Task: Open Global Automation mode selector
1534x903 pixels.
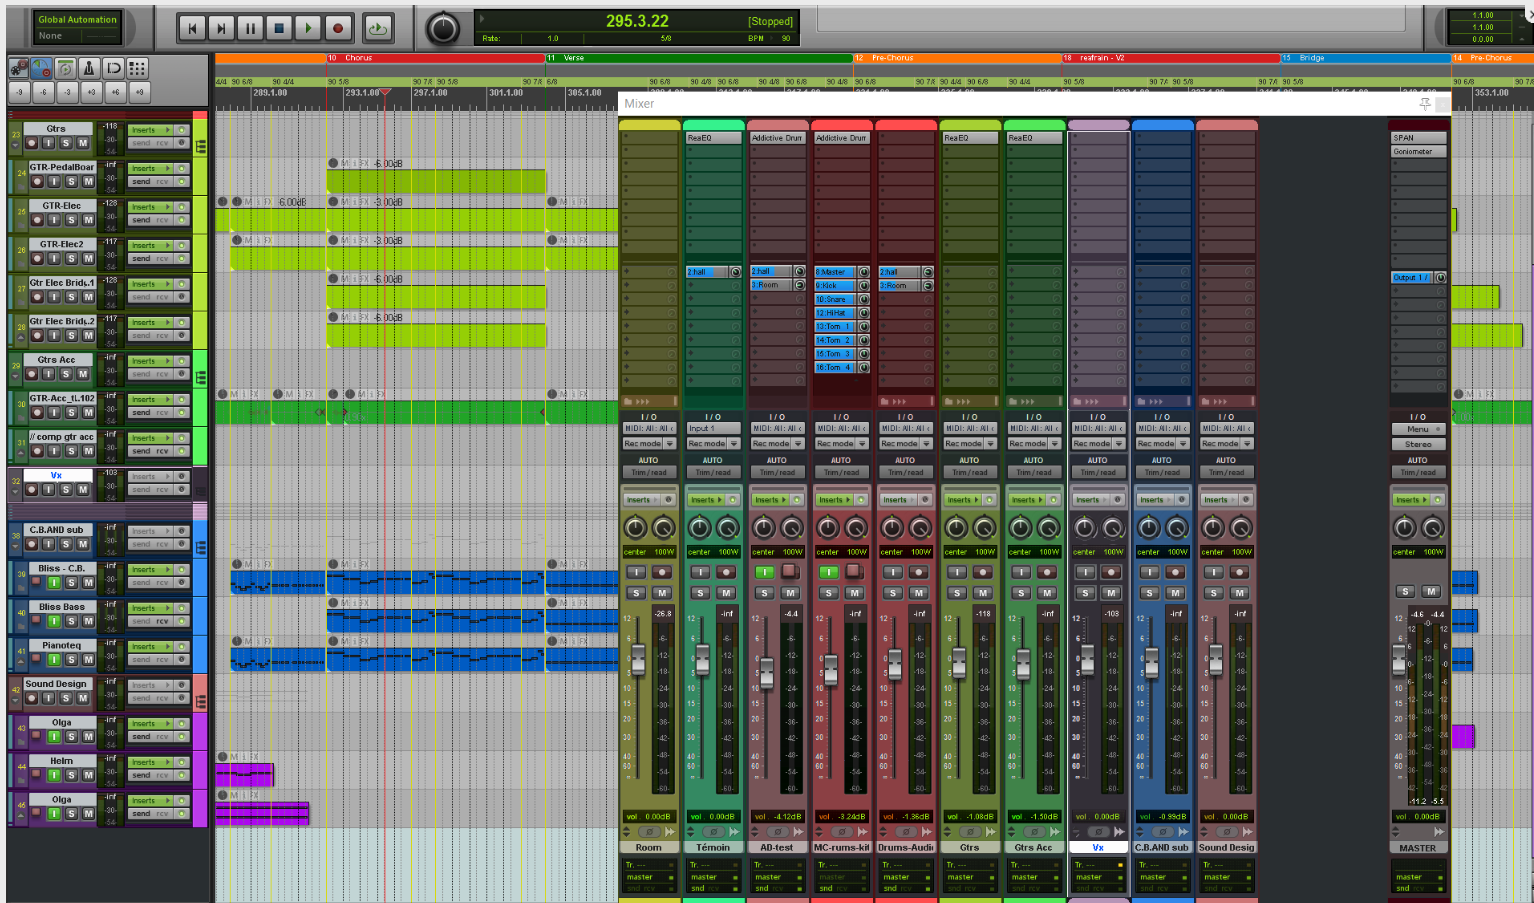Action: coord(77,27)
